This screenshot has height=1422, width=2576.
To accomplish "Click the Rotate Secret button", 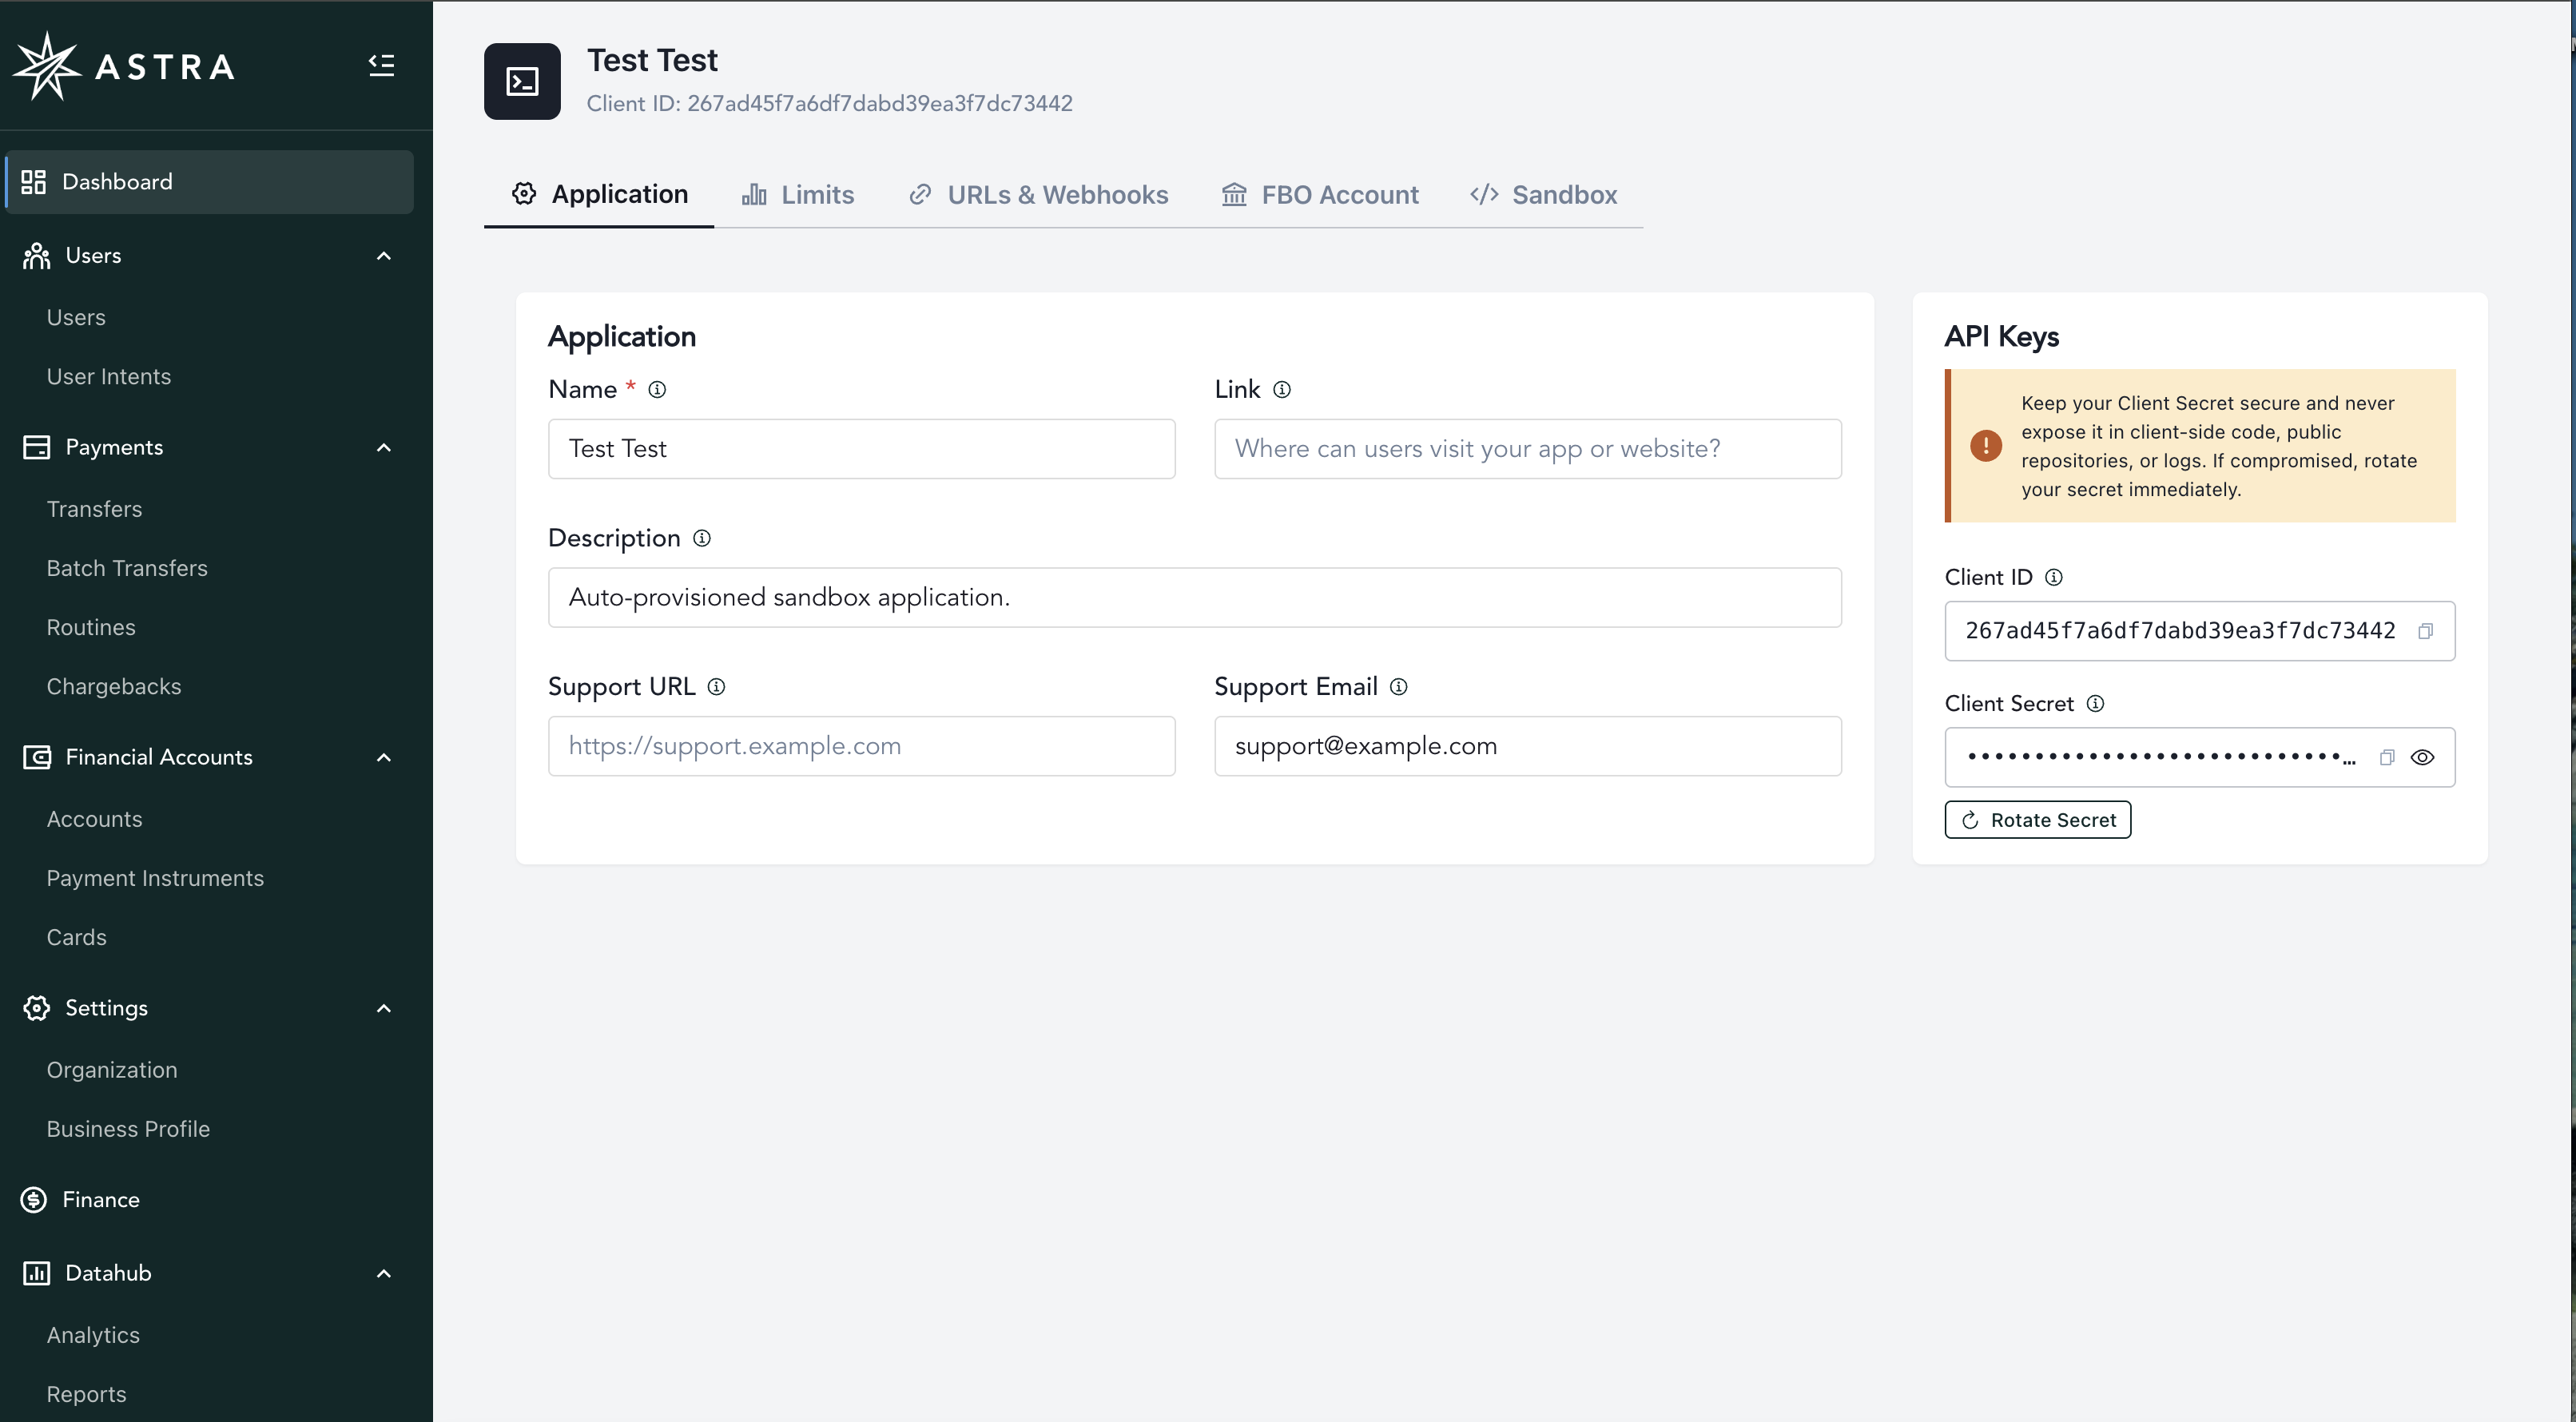I will [x=2037, y=820].
